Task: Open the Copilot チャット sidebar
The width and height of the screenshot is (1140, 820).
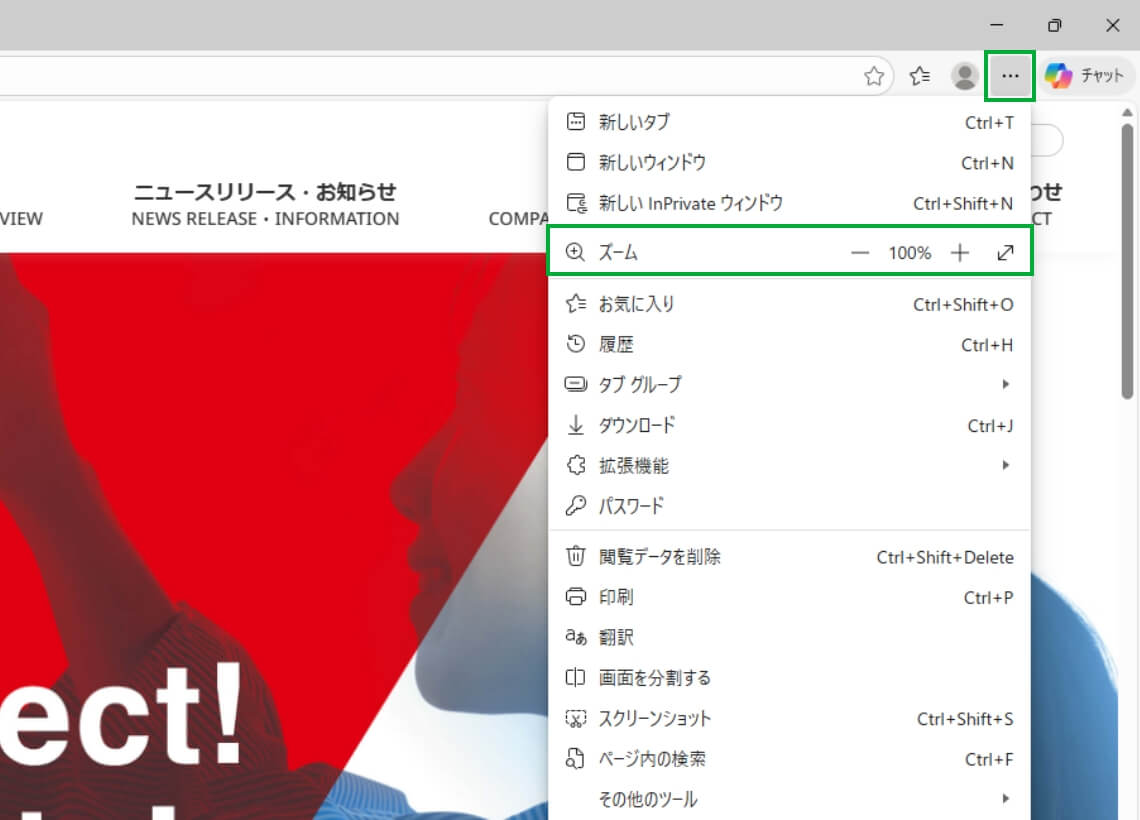Action: [x=1086, y=75]
